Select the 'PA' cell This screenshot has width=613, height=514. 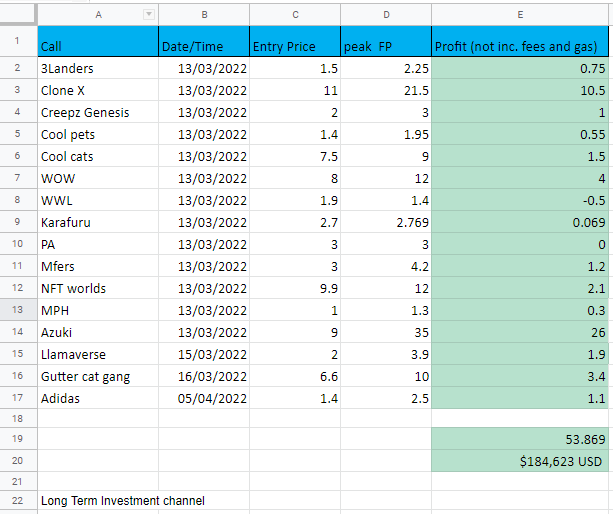click(98, 244)
